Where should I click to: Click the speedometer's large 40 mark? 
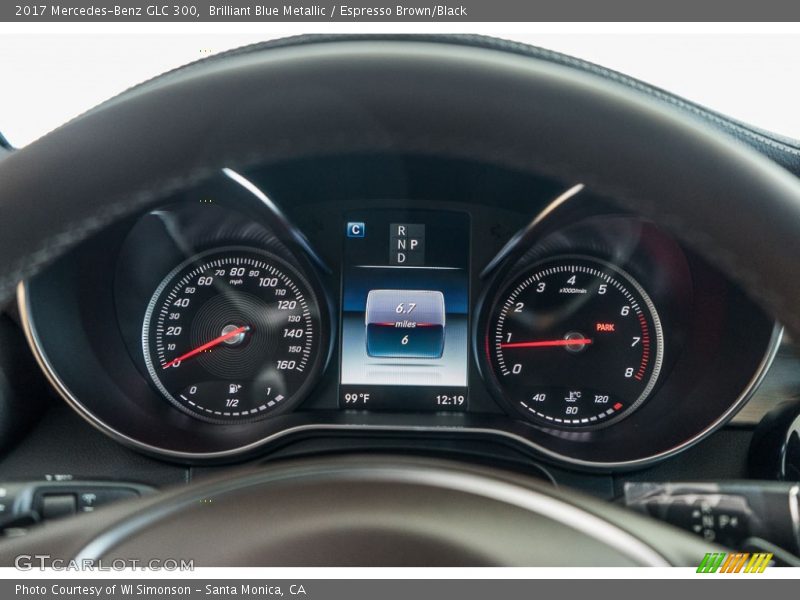click(182, 303)
